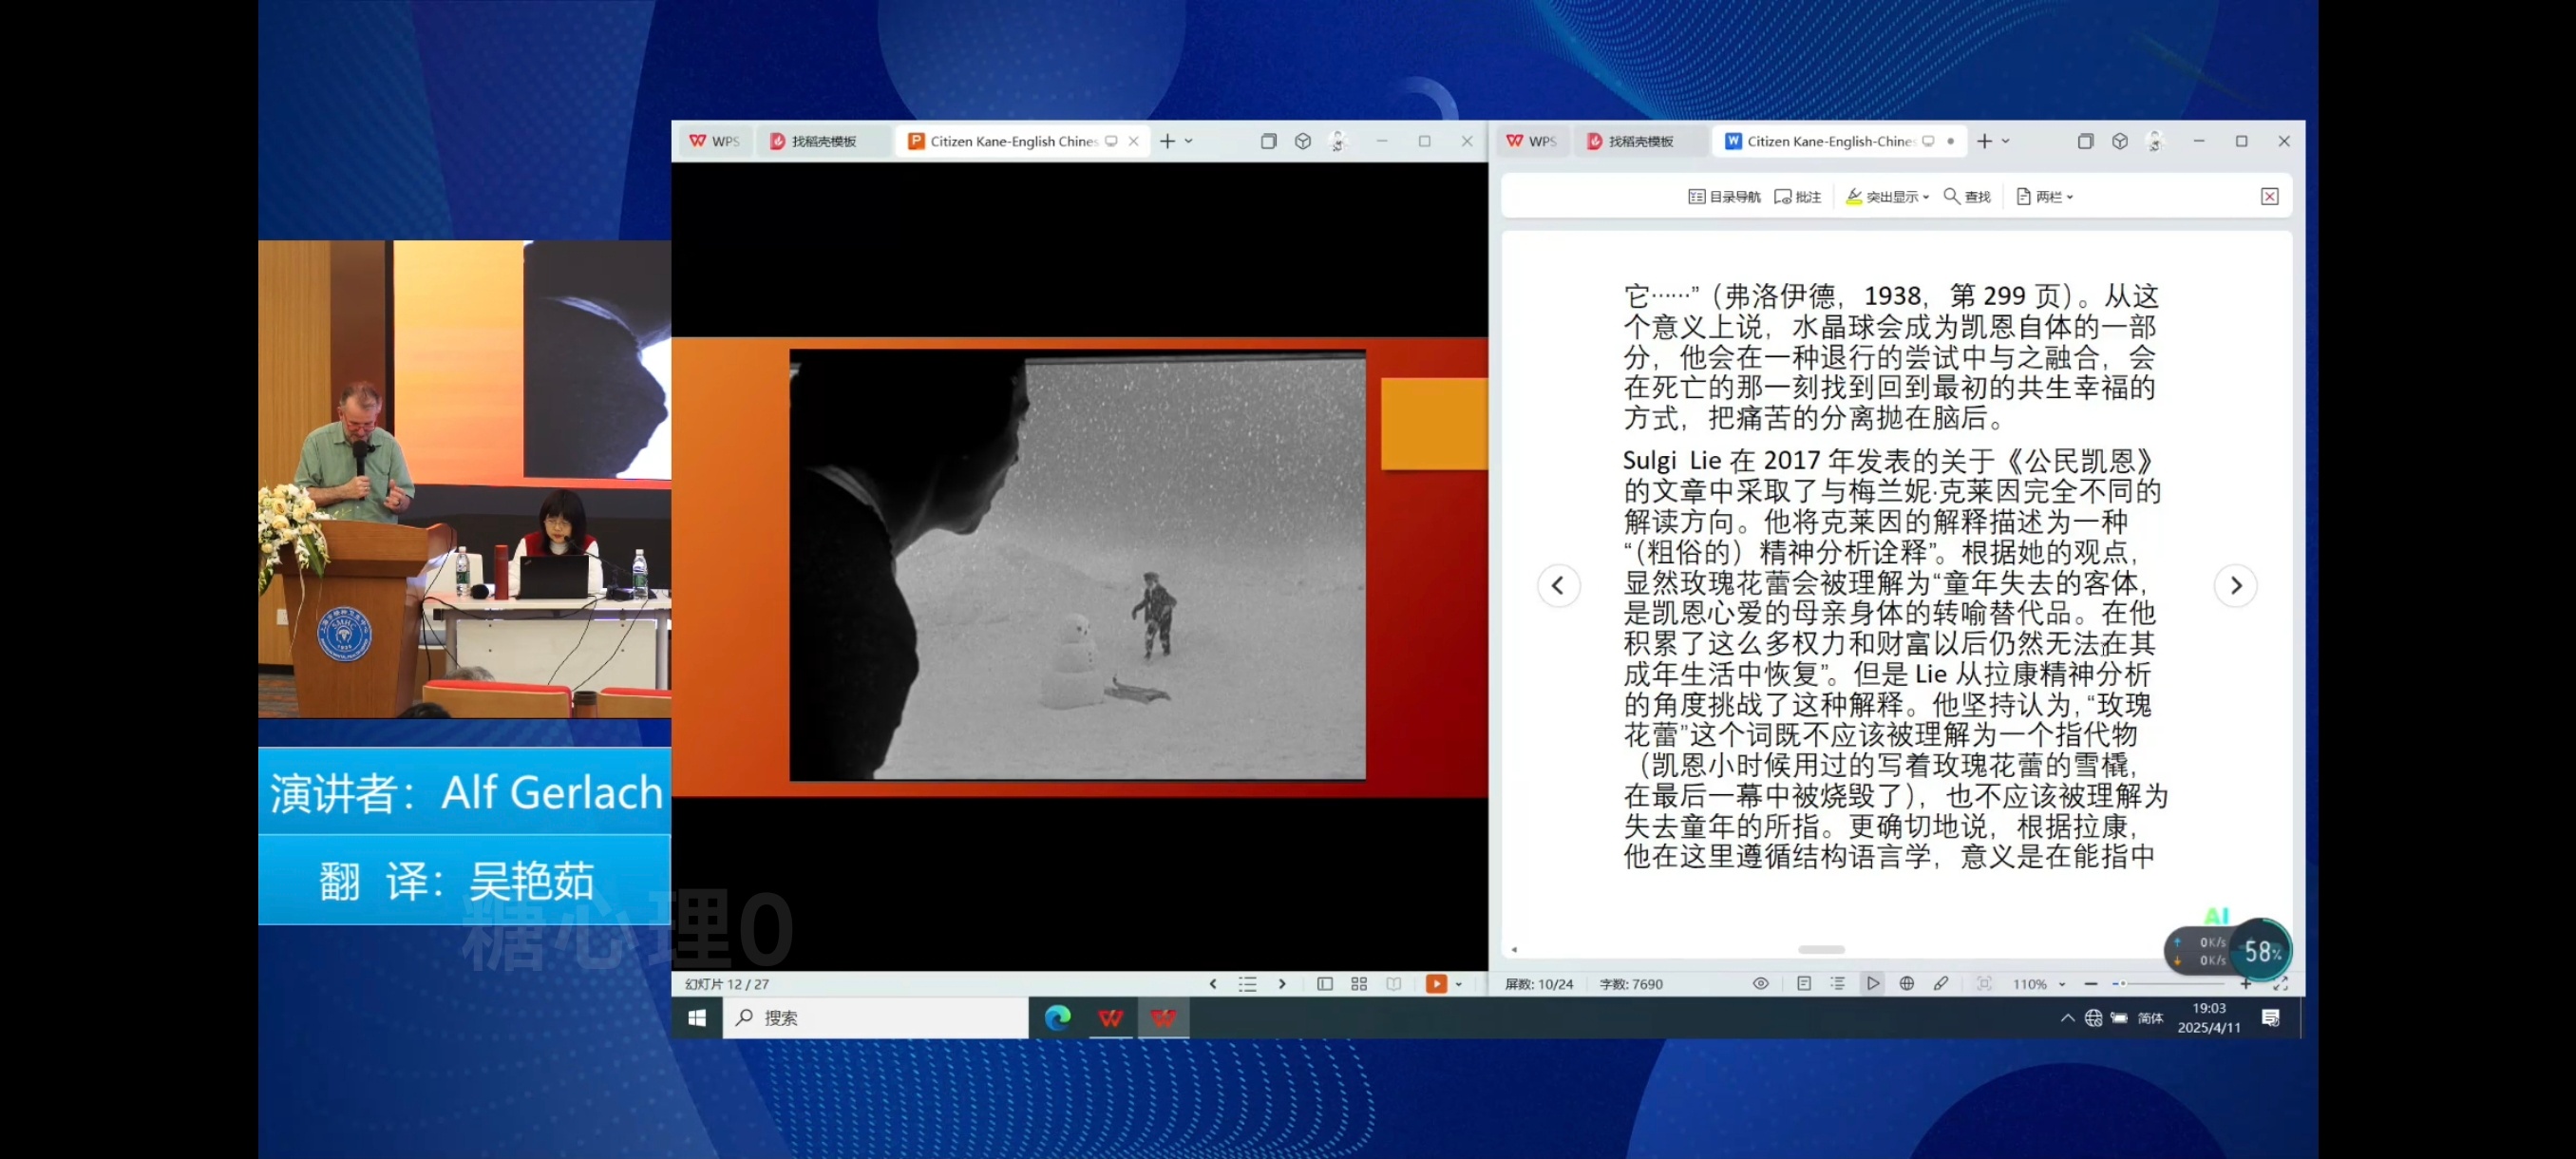The height and width of the screenshot is (1159, 2576).
Task: Click first WPS taskbar icon
Action: pos(1110,1018)
